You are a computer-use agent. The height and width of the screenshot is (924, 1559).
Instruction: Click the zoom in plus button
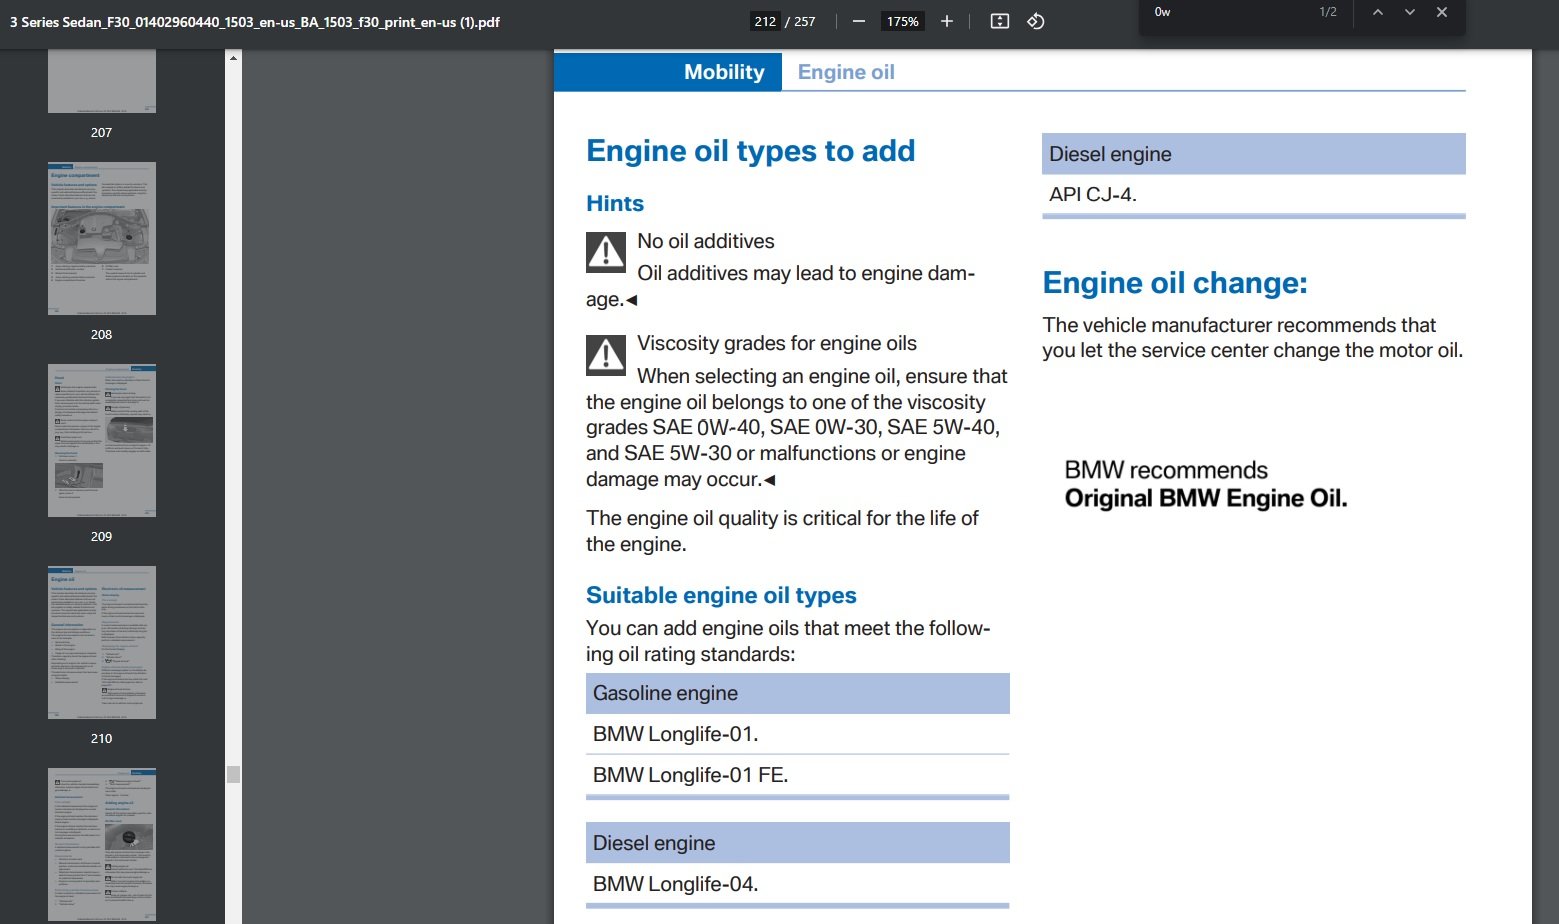click(x=947, y=21)
